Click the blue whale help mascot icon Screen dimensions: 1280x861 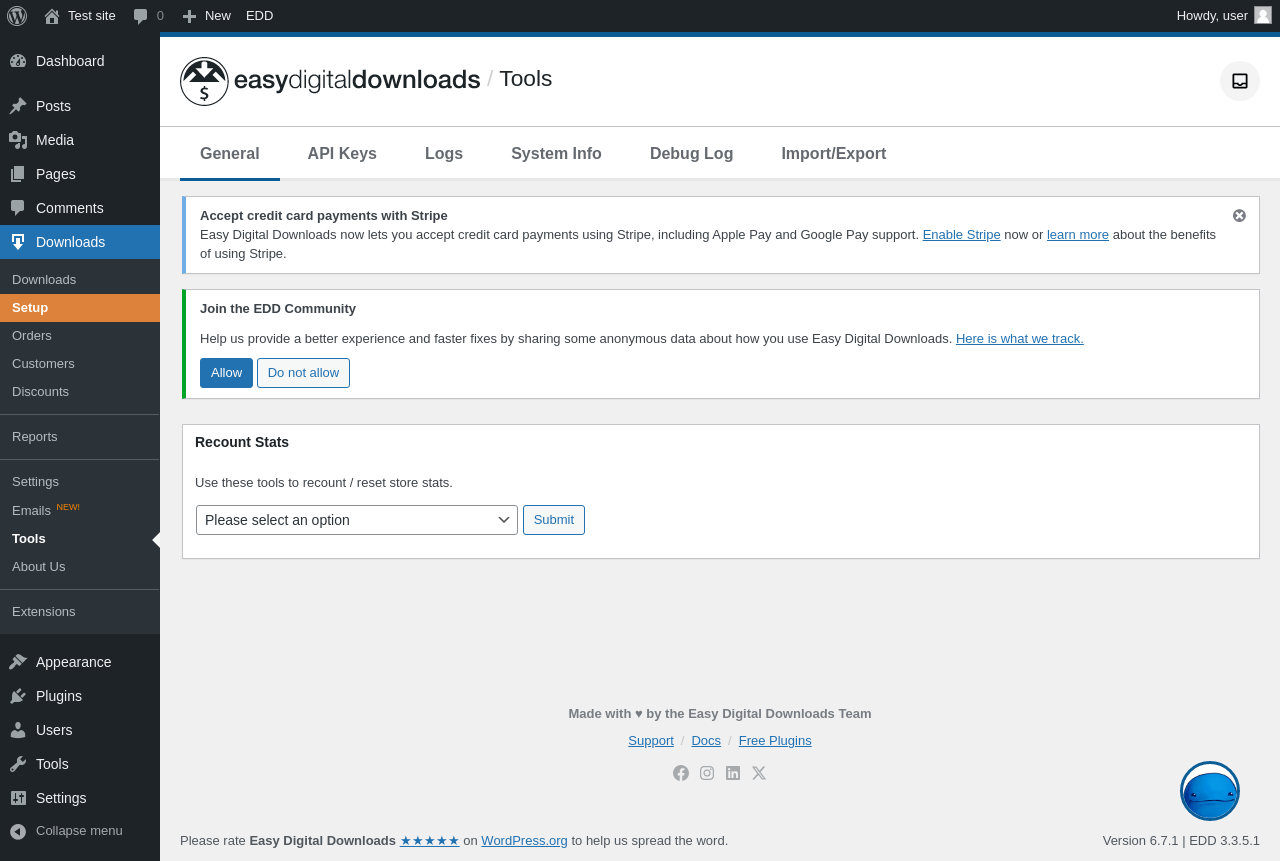(x=1210, y=791)
